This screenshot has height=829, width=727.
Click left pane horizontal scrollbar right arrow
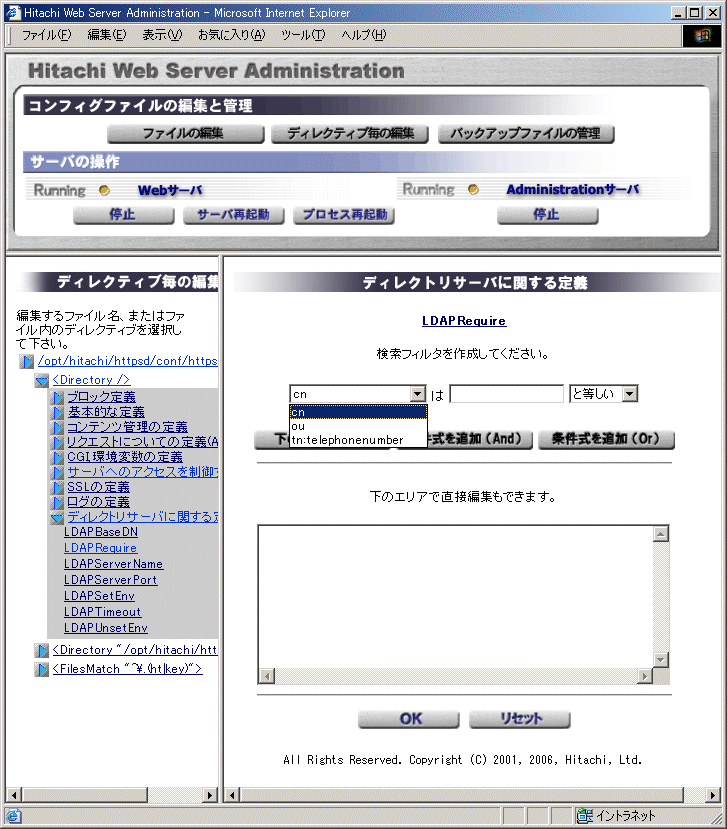pos(210,795)
